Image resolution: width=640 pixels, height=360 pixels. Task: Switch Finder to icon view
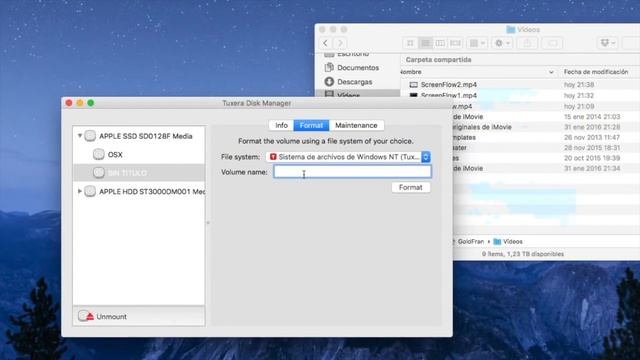(x=410, y=43)
